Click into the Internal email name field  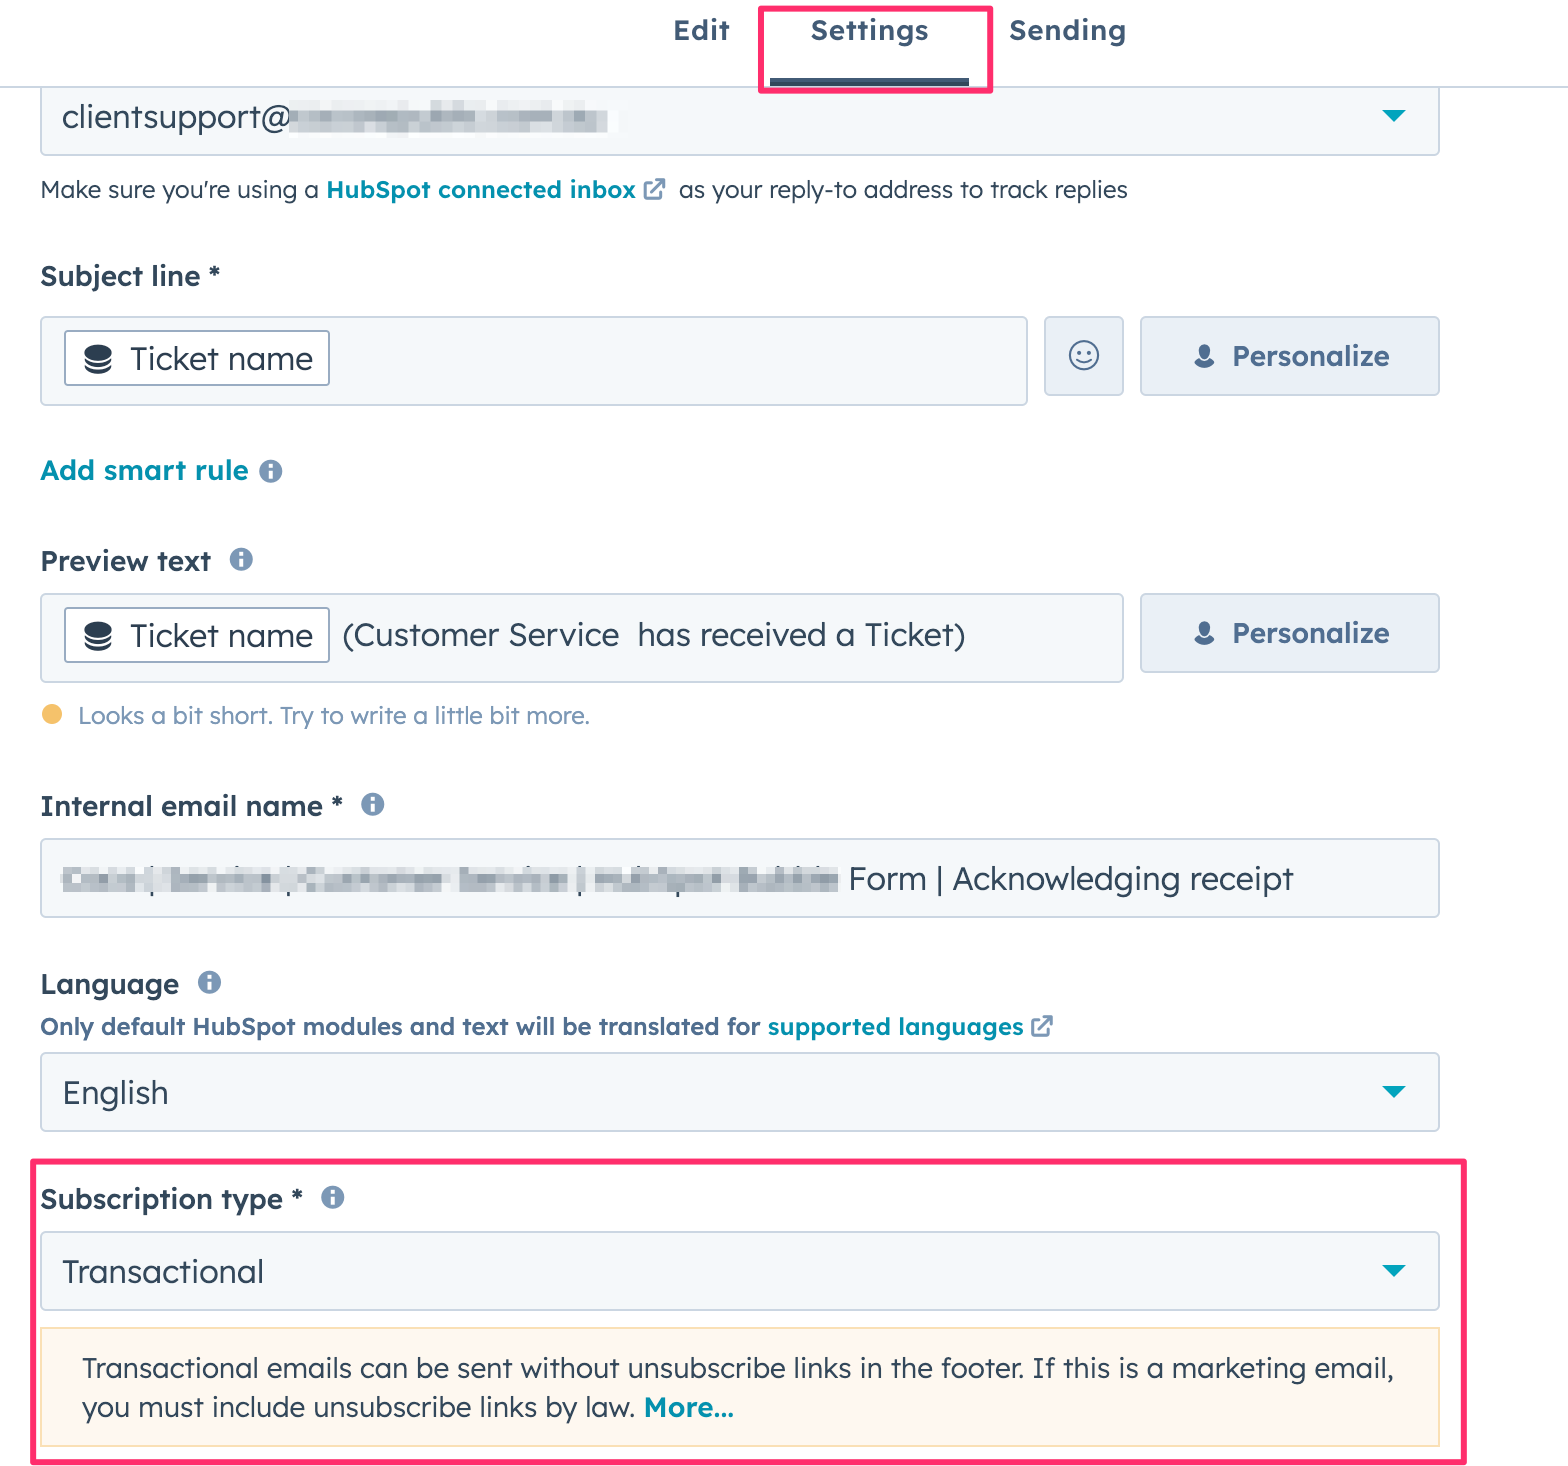(x=739, y=878)
